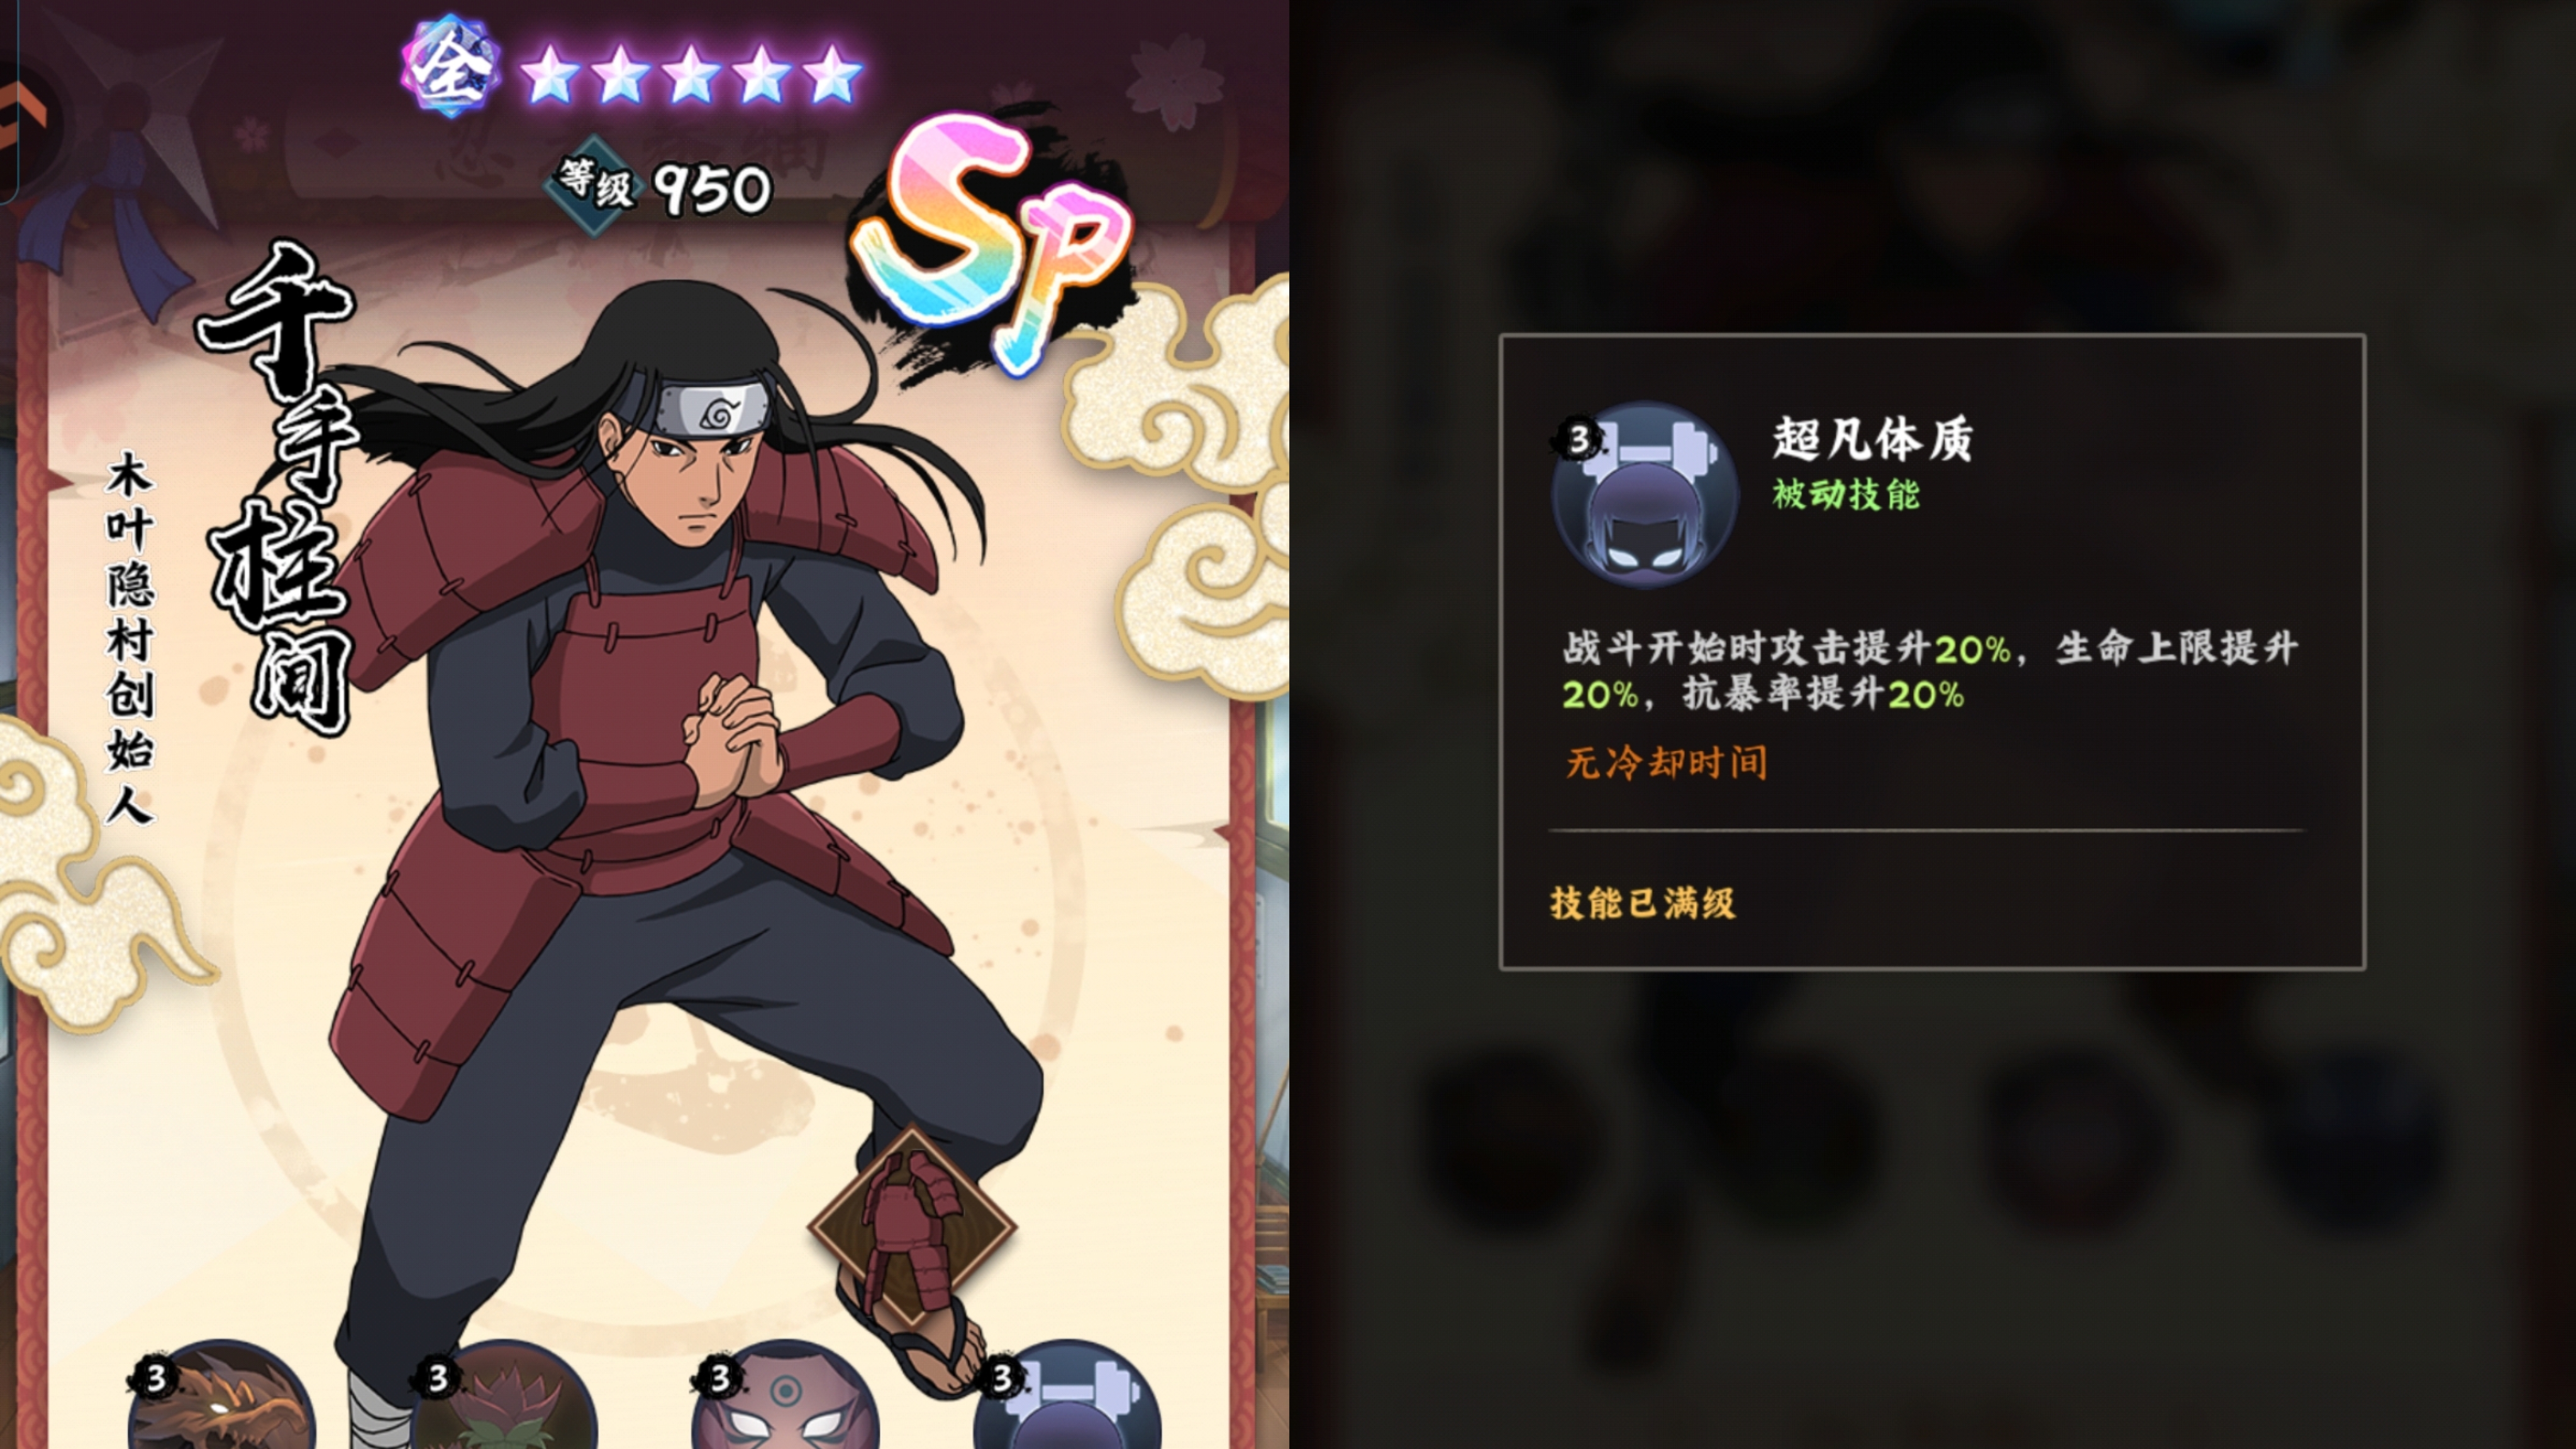
Task: Select the wood dragon skill icon
Action: pos(221,1397)
